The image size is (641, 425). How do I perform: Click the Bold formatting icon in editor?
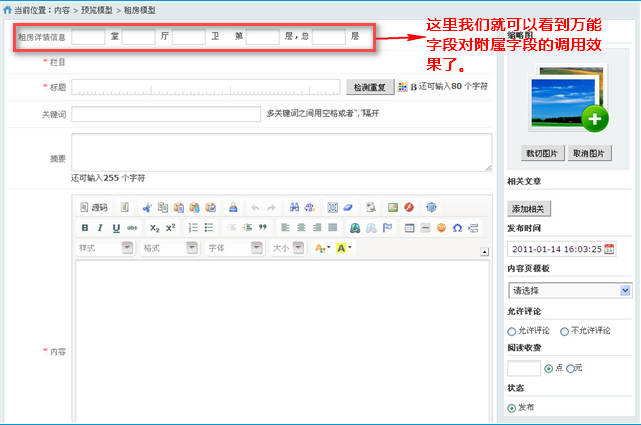pyautogui.click(x=85, y=228)
